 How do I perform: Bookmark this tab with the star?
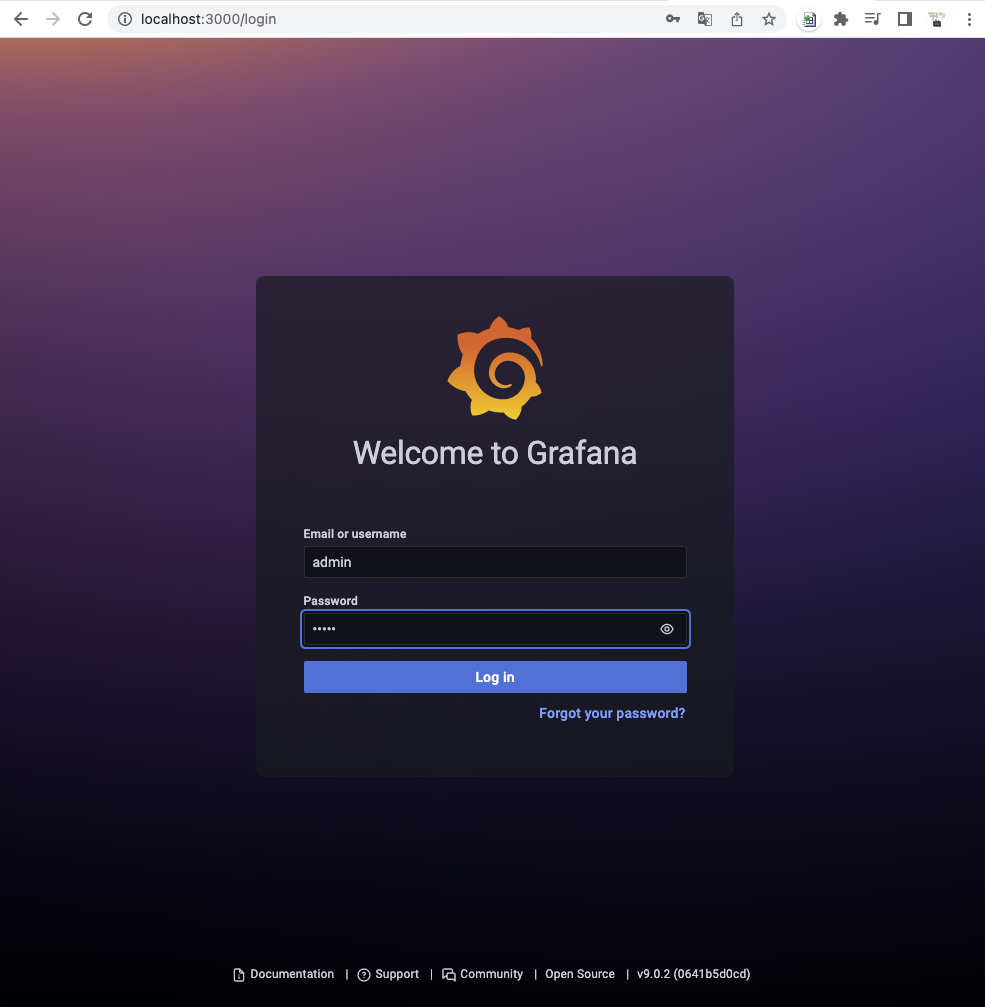coord(769,19)
